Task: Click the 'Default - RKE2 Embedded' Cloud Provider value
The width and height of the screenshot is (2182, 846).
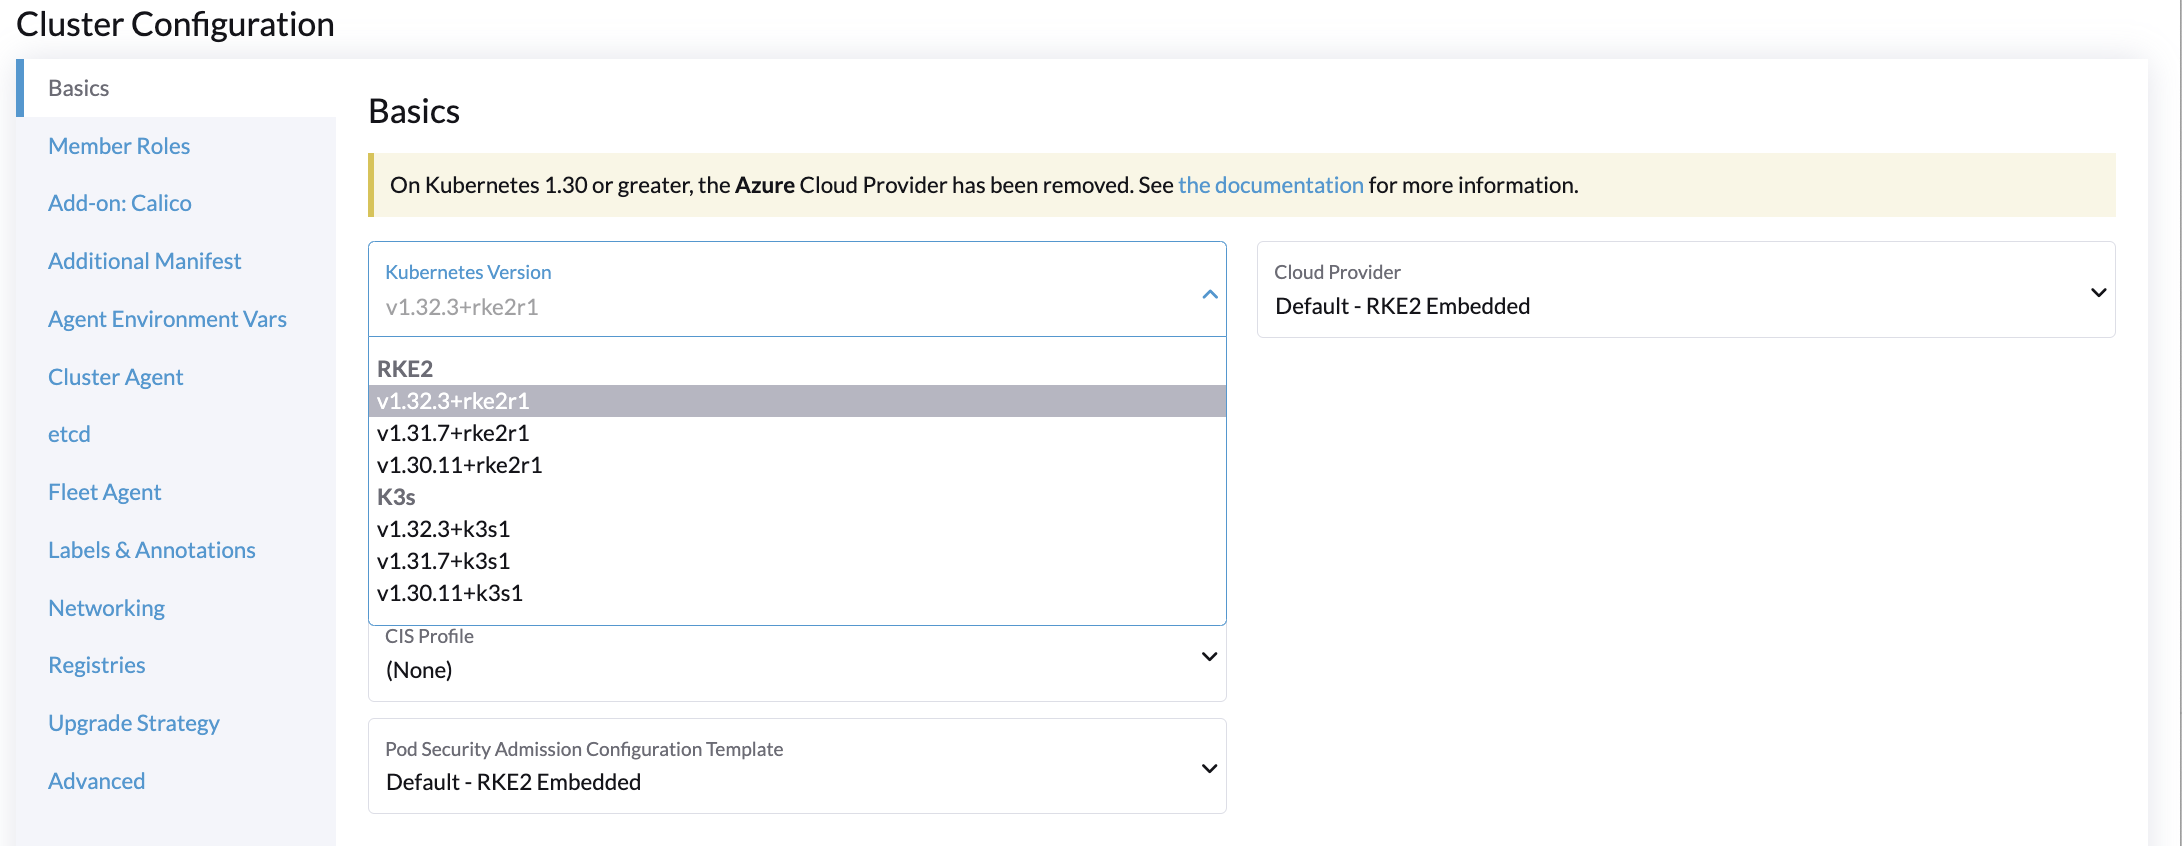Action: 1402,306
